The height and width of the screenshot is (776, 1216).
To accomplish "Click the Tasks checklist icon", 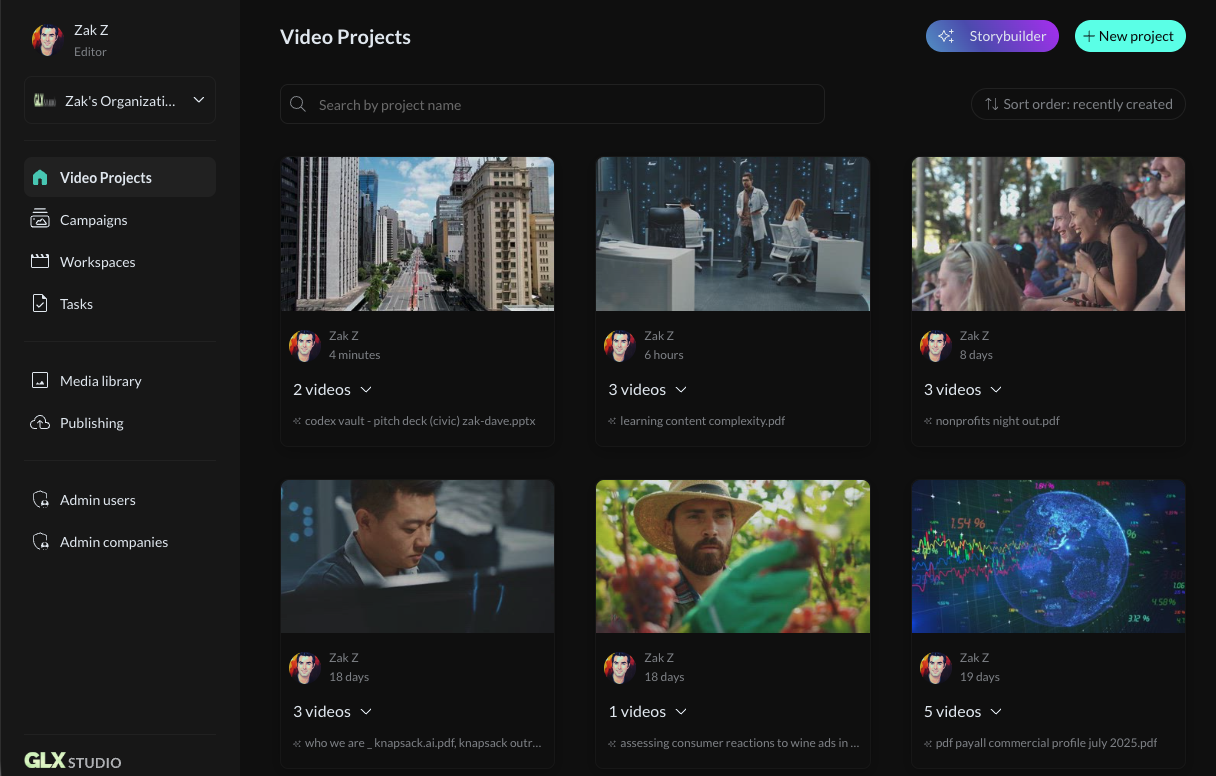I will pyautogui.click(x=40, y=304).
